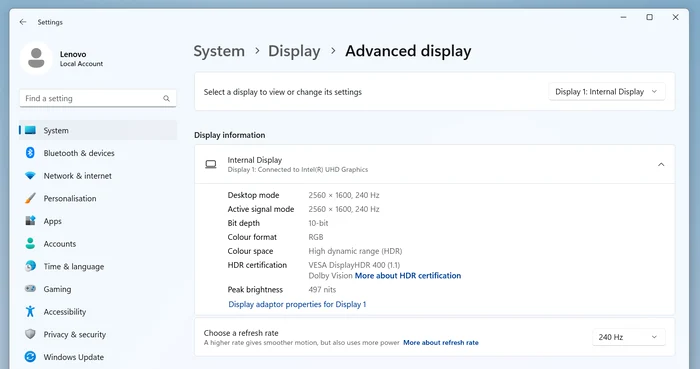700x369 pixels.
Task: Click the Desktop mode value 2560 × 1600, 240 Hz
Action: coord(344,195)
